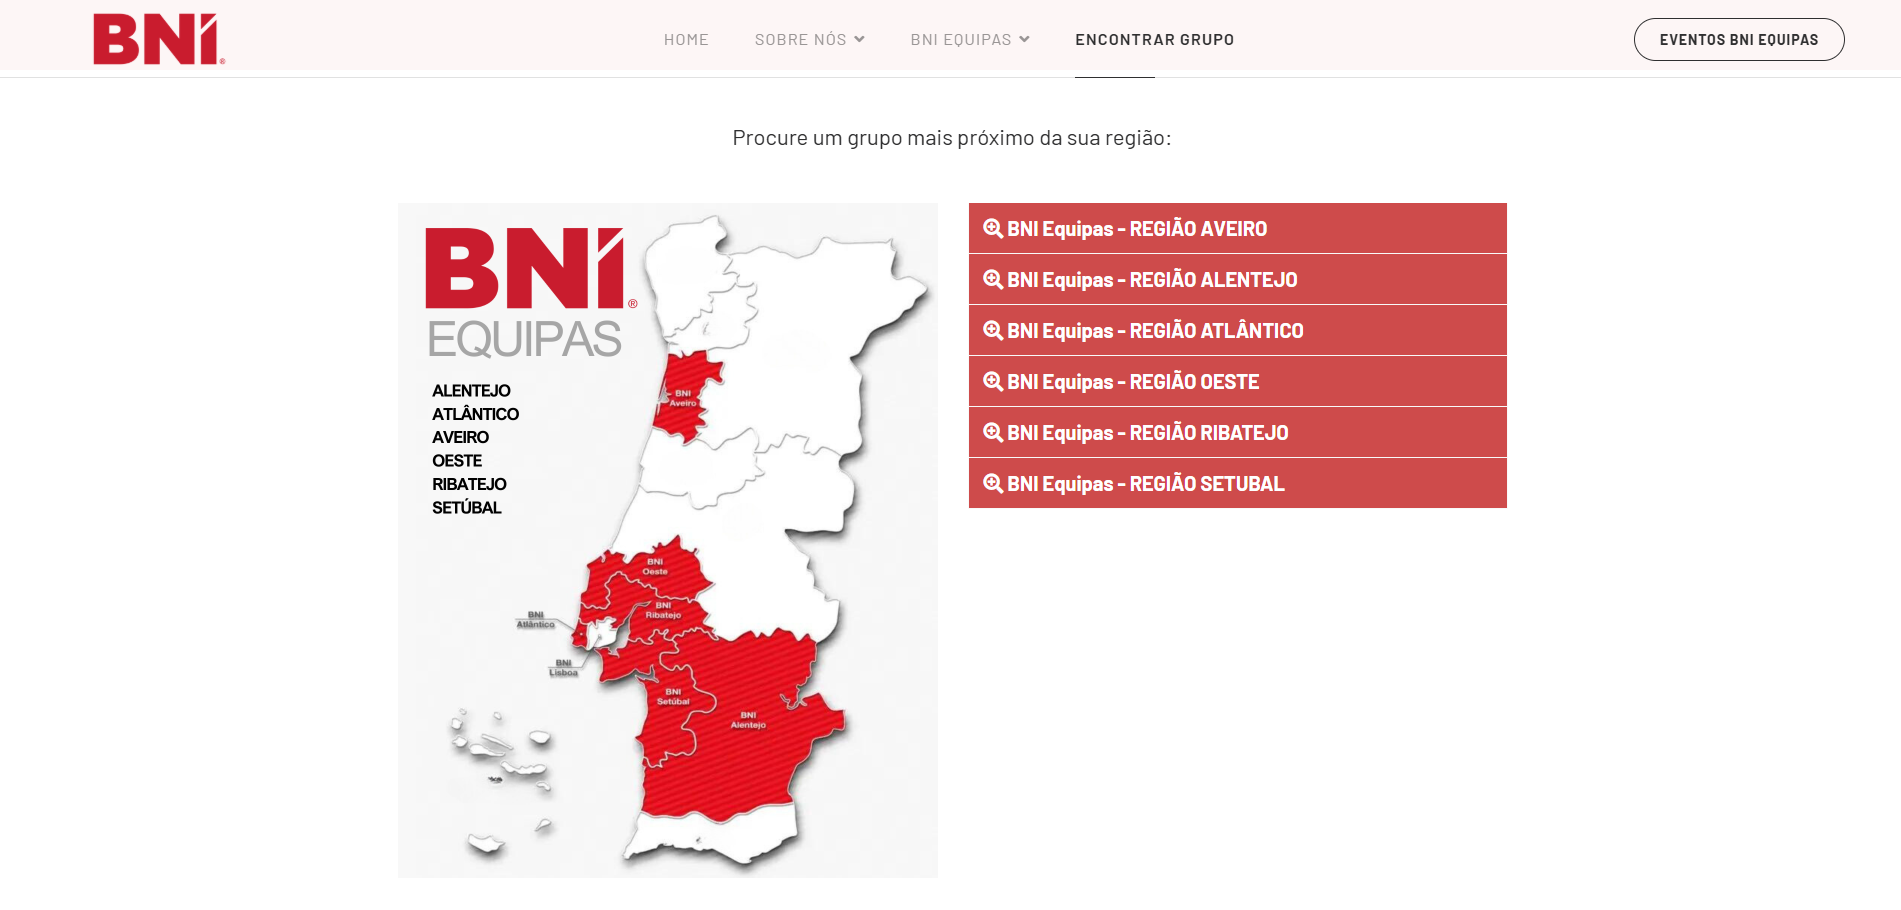Open the SOBRE NÓS menu
The width and height of the screenshot is (1901, 910).
[801, 40]
